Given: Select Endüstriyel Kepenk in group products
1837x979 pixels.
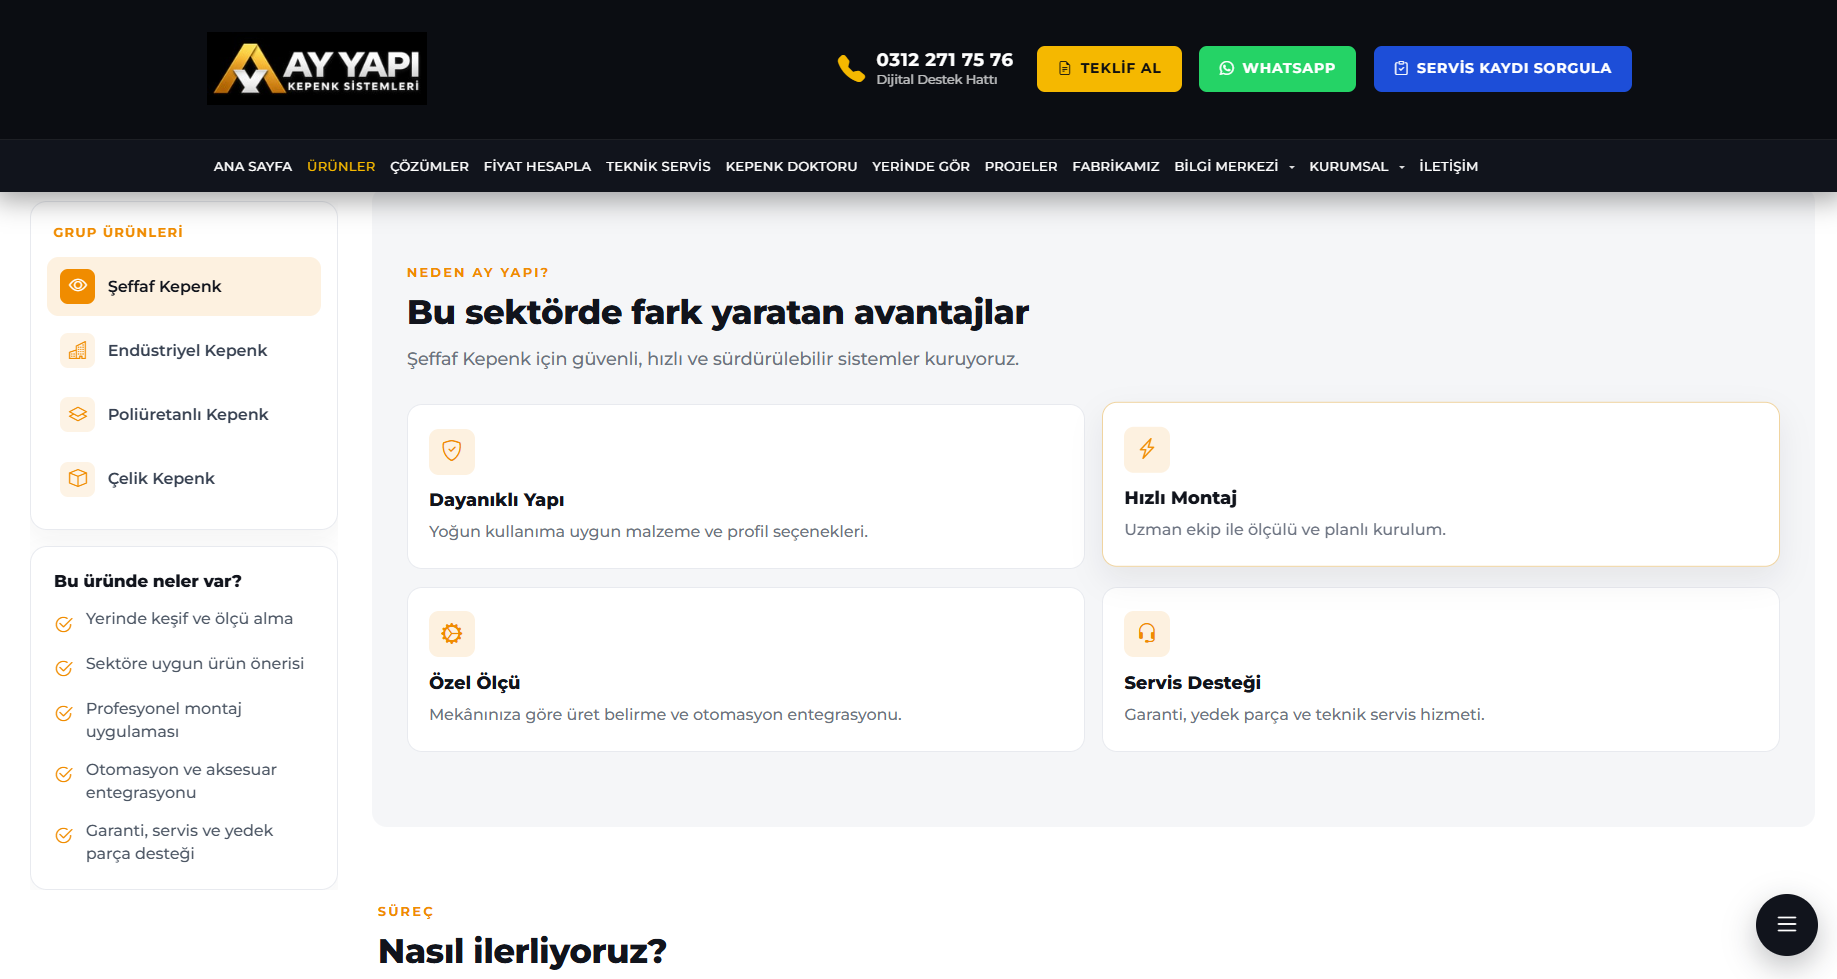Looking at the screenshot, I should (x=184, y=350).
